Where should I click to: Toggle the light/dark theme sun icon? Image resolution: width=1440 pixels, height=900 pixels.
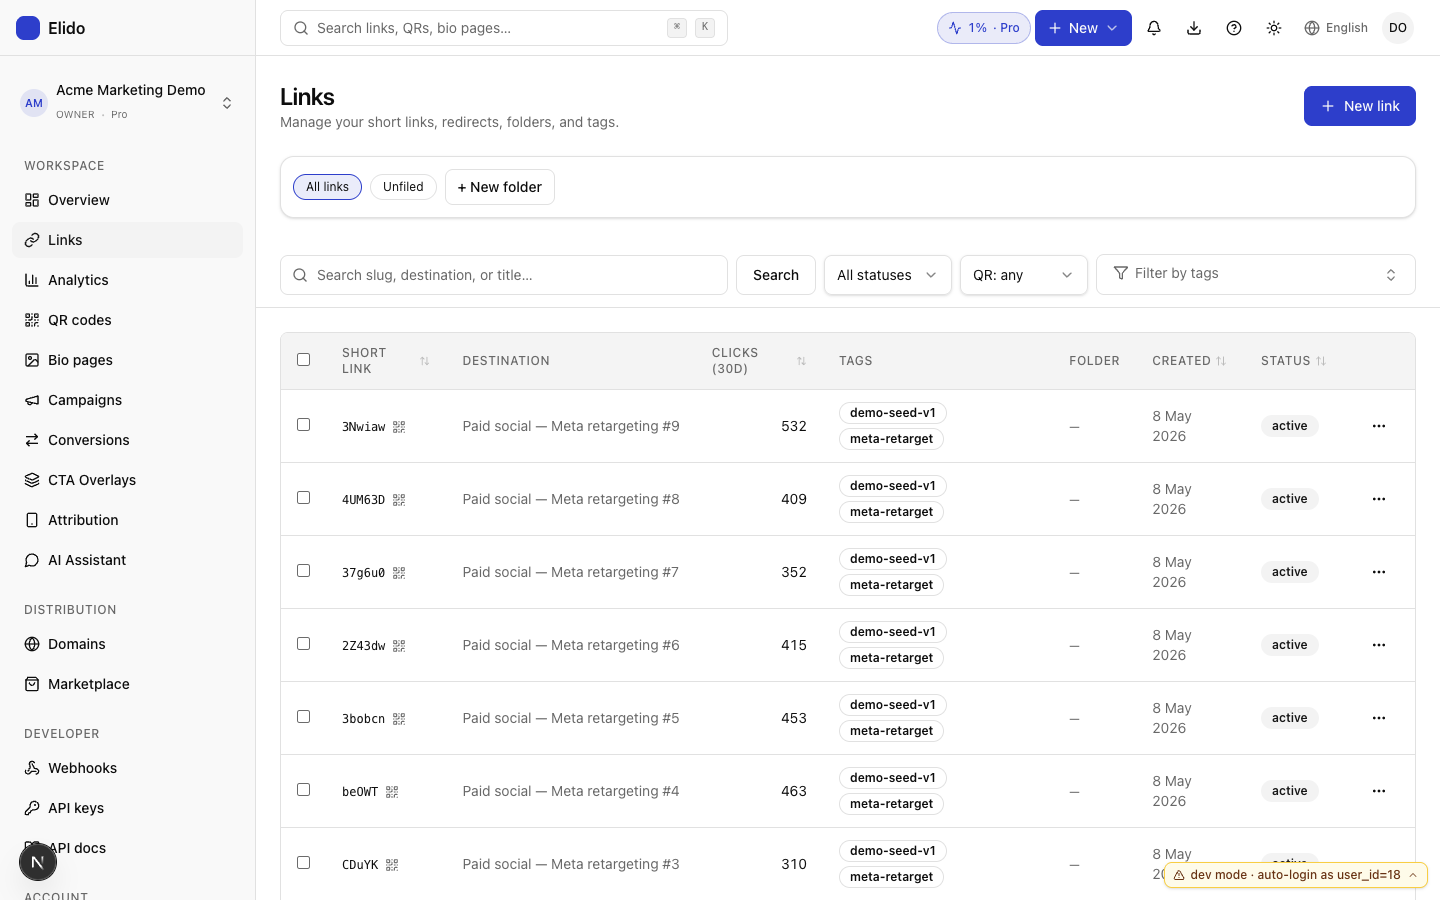1274,28
